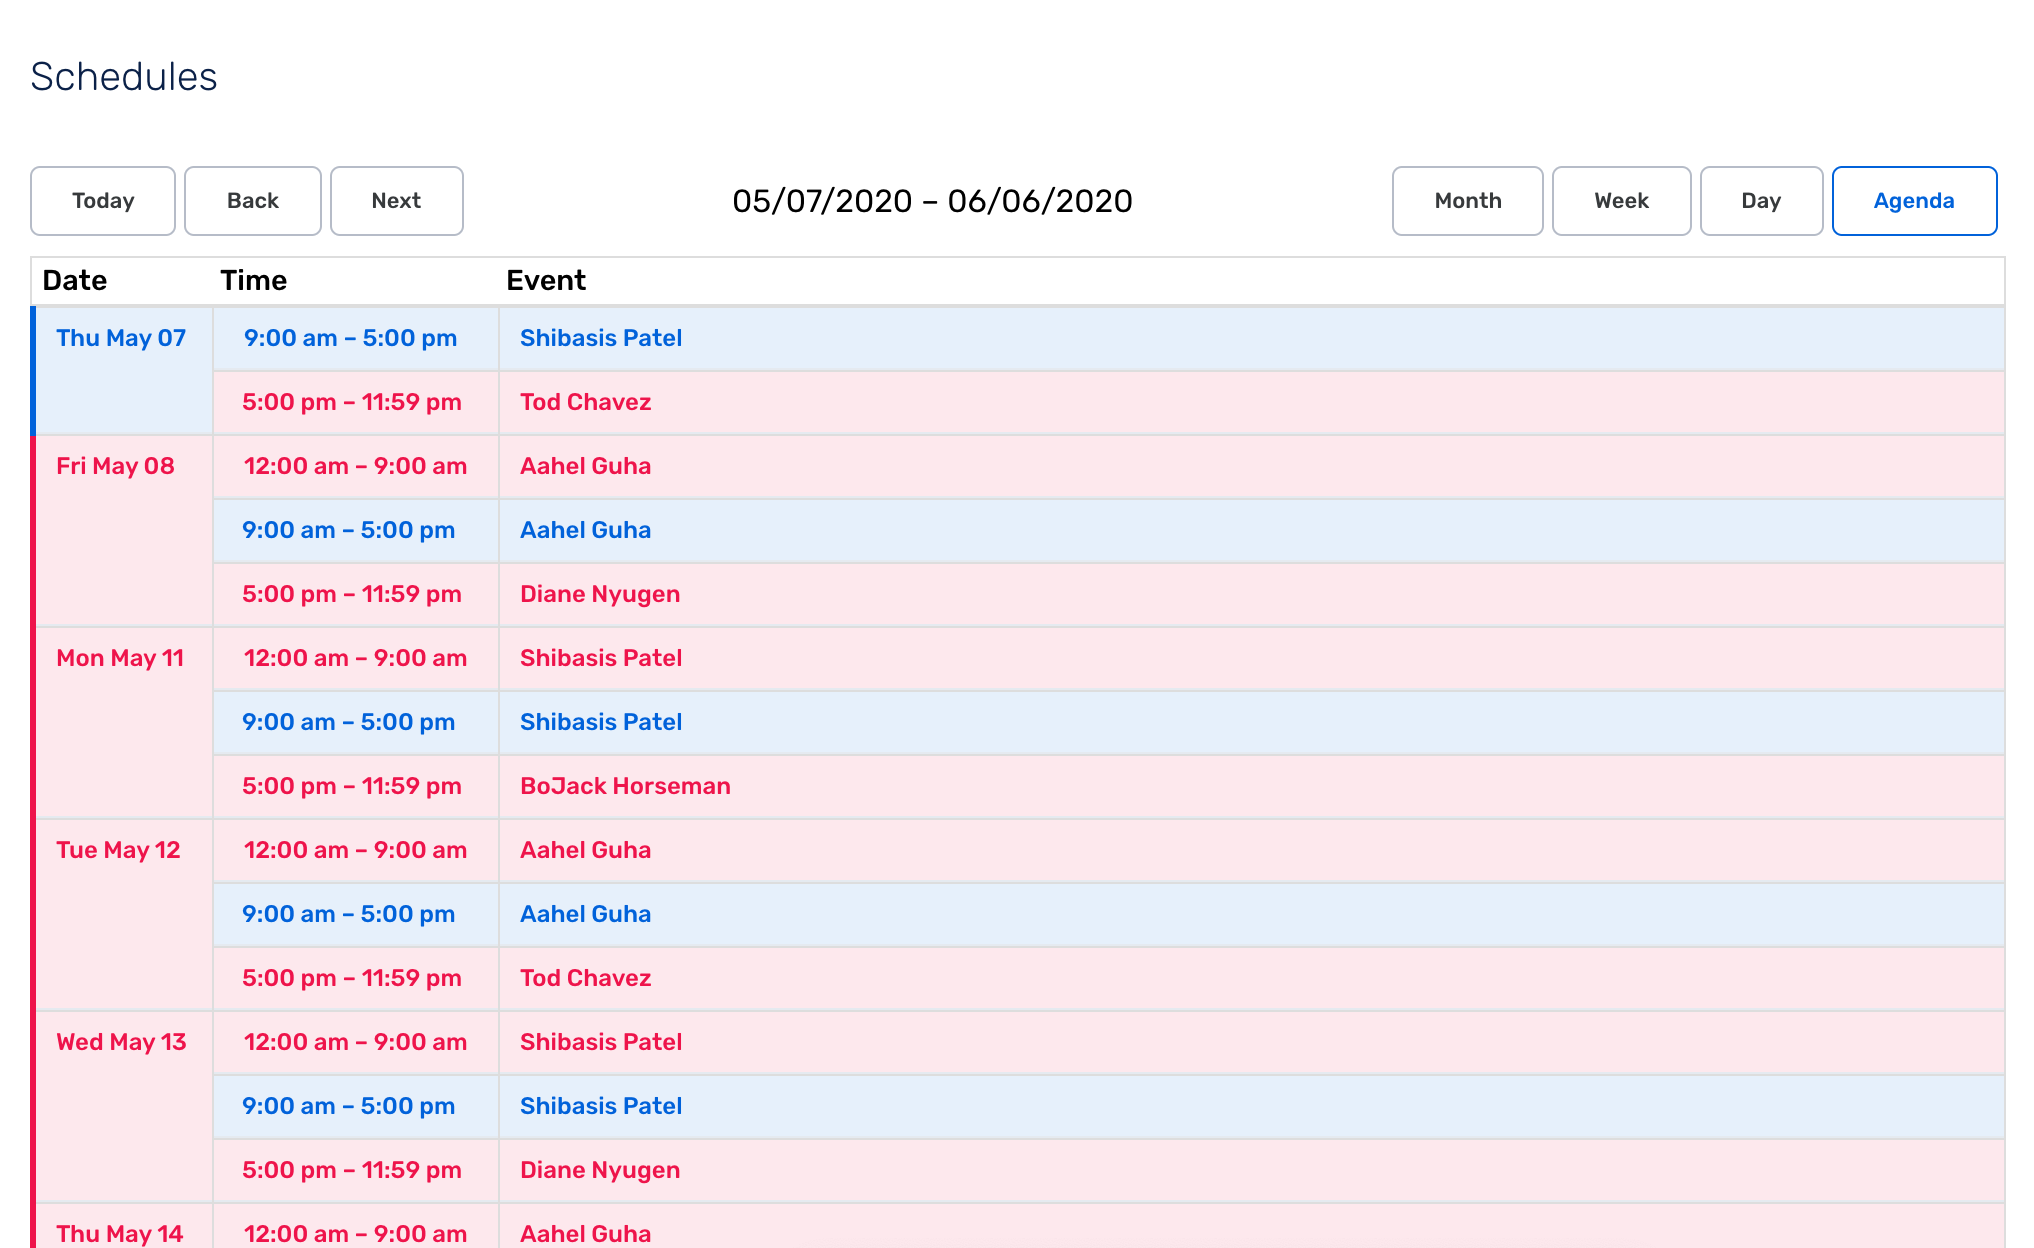Image resolution: width=2034 pixels, height=1248 pixels.
Task: Open Diane Nyugen event on Wed May 13
Action: (x=1252, y=1170)
